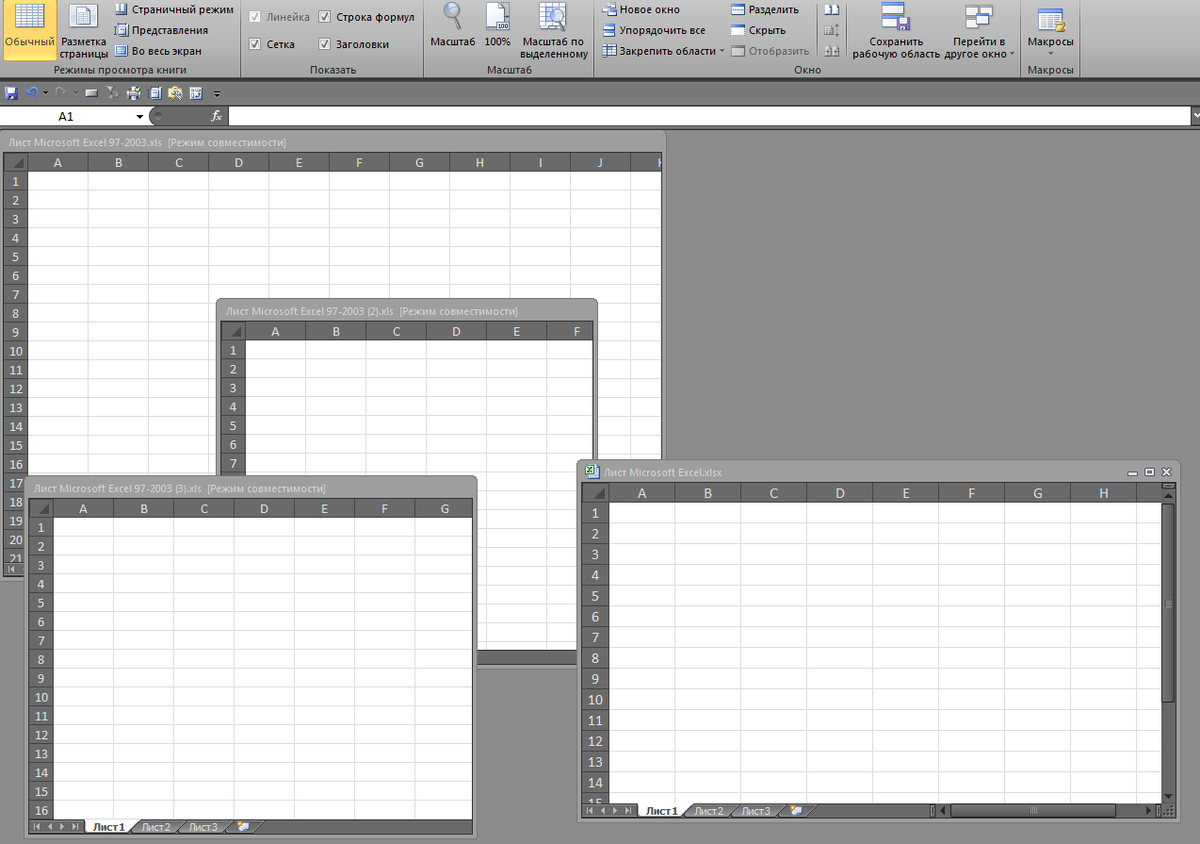This screenshot has height=844, width=1200.
Task: Open Name Box dropdown arrow
Action: click(140, 117)
